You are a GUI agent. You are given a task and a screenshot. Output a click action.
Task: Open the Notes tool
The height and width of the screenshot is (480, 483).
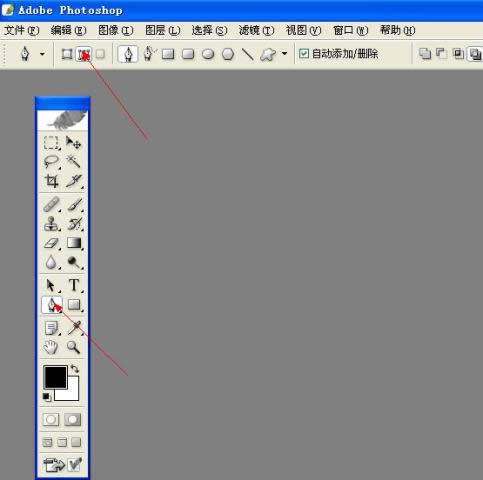pyautogui.click(x=51, y=328)
